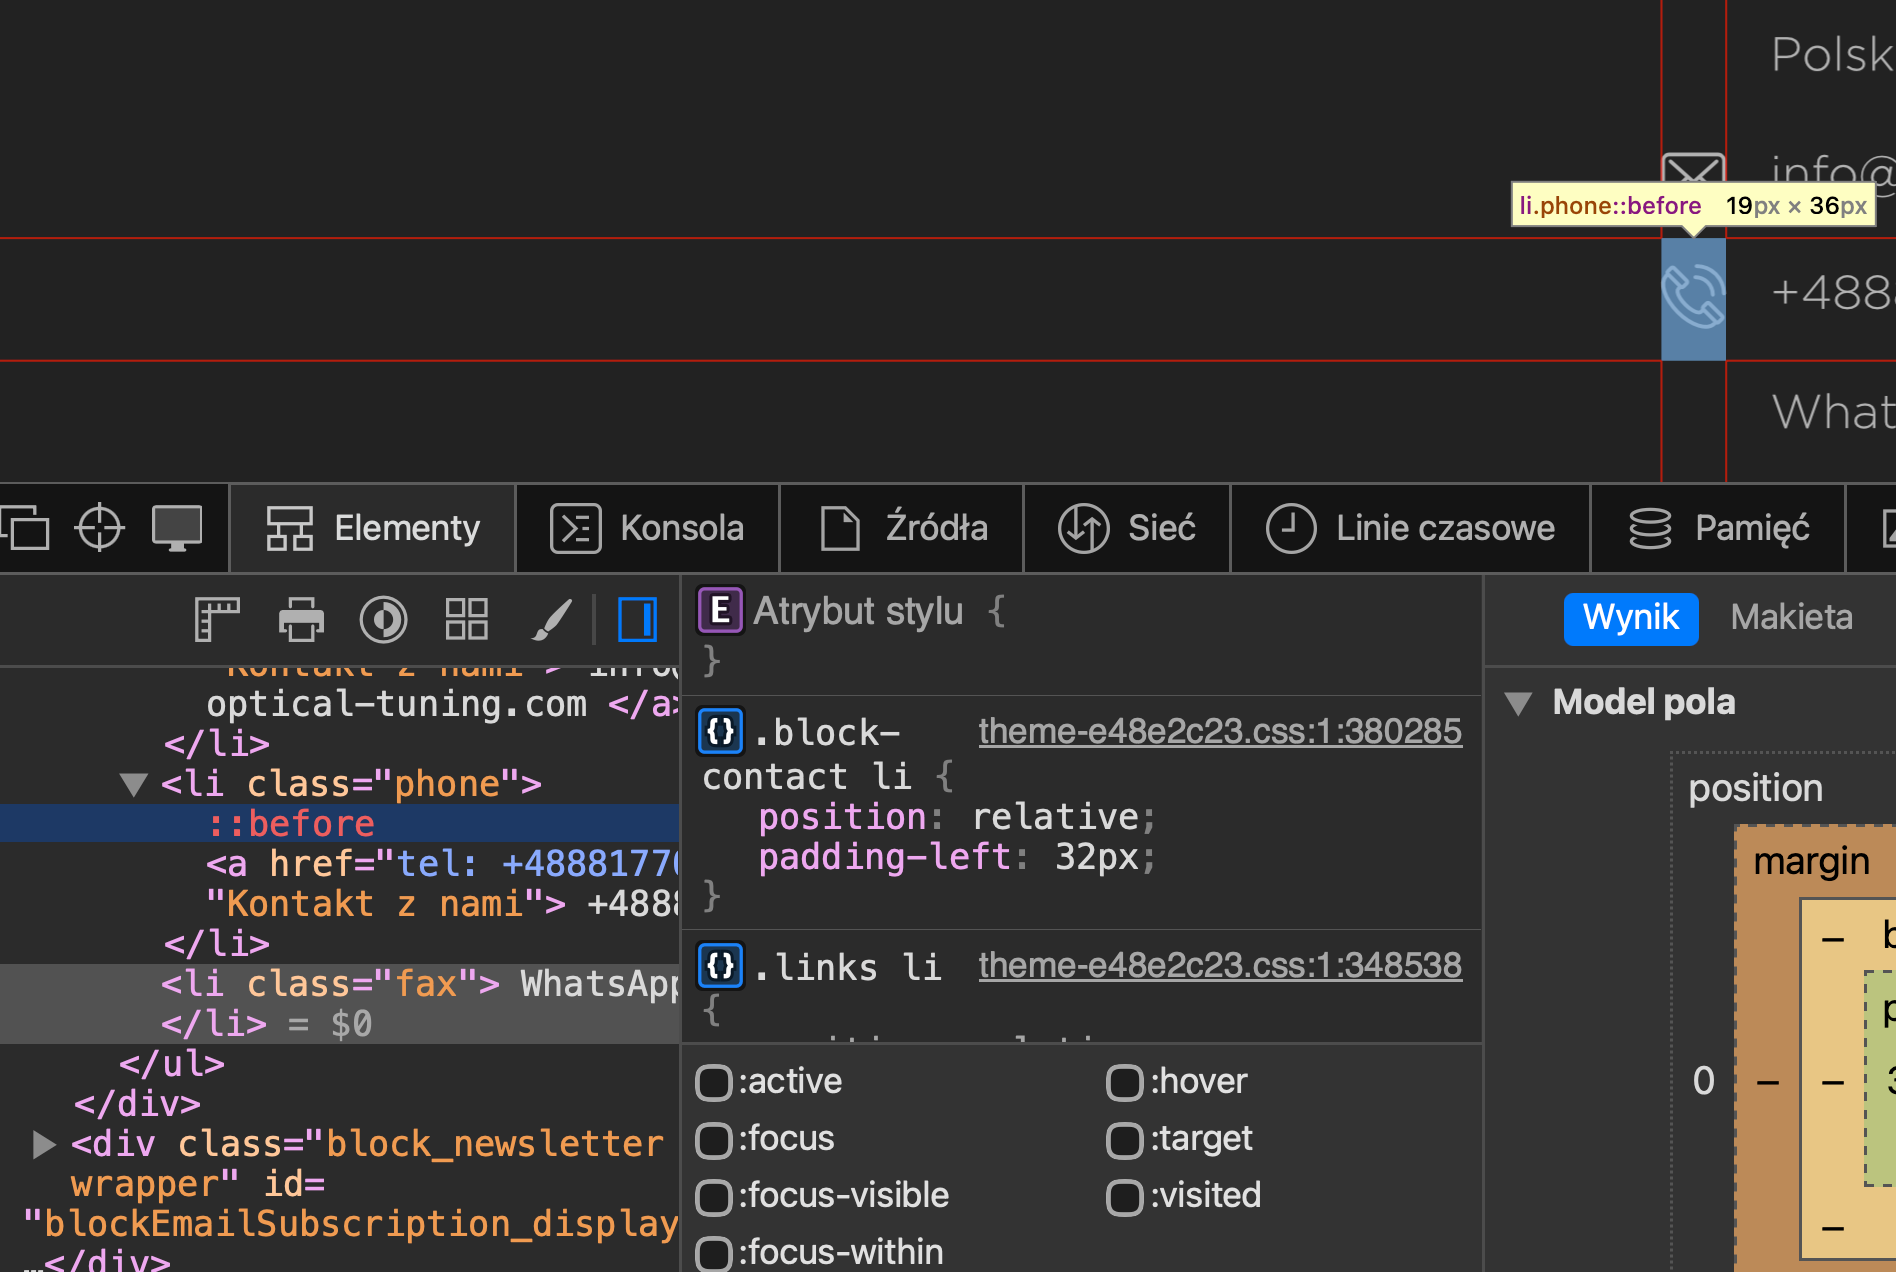
Task: Tick the :focus-visible checkbox
Action: pyautogui.click(x=713, y=1196)
